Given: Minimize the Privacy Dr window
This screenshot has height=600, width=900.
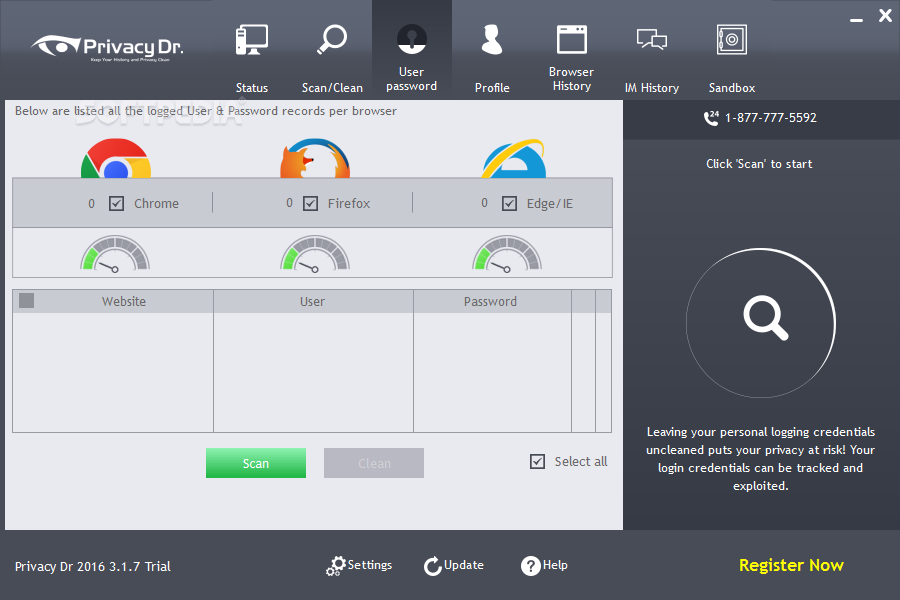Looking at the screenshot, I should (x=856, y=20).
